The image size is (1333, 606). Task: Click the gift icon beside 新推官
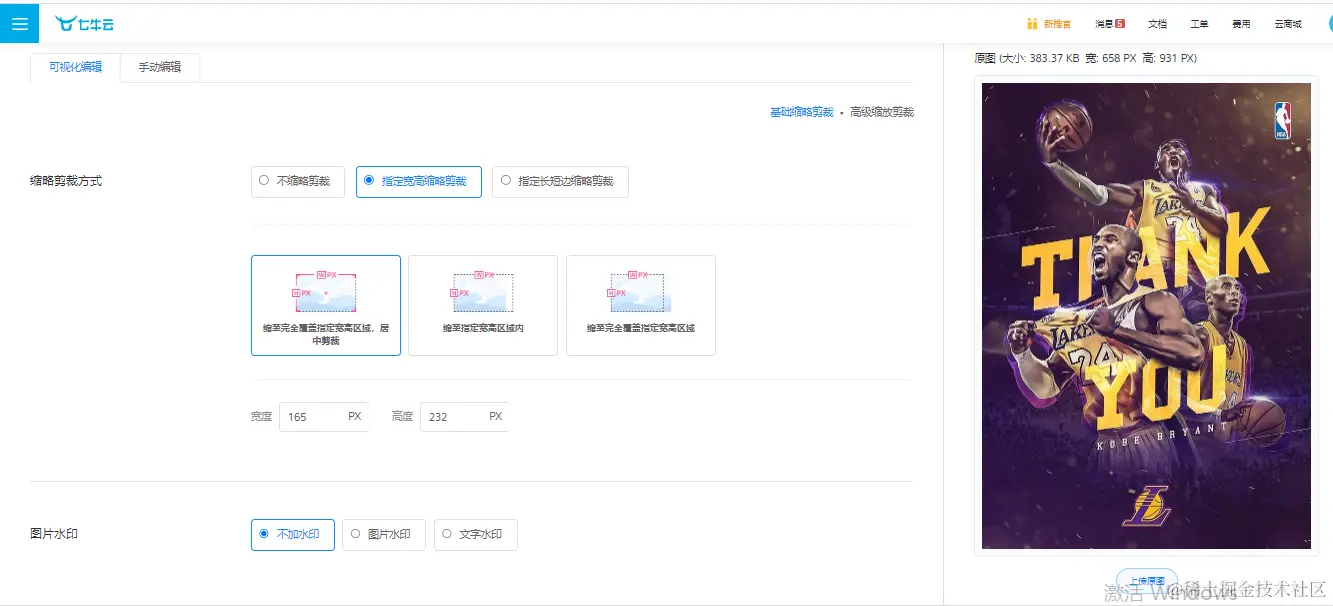pyautogui.click(x=1032, y=24)
